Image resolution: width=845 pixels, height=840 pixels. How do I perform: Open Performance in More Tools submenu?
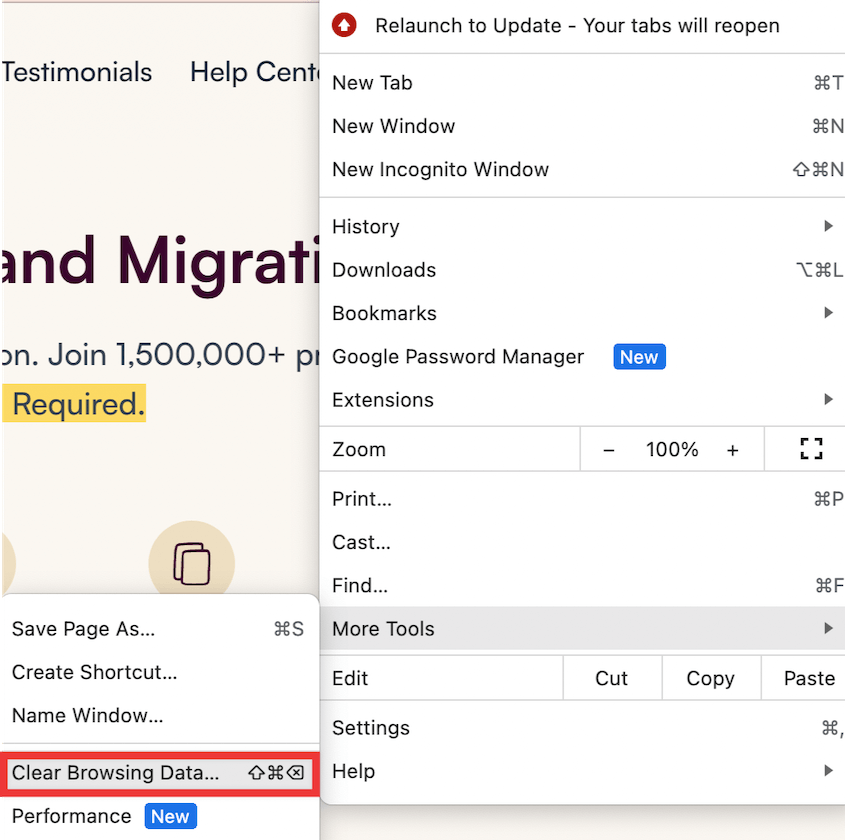(160, 816)
